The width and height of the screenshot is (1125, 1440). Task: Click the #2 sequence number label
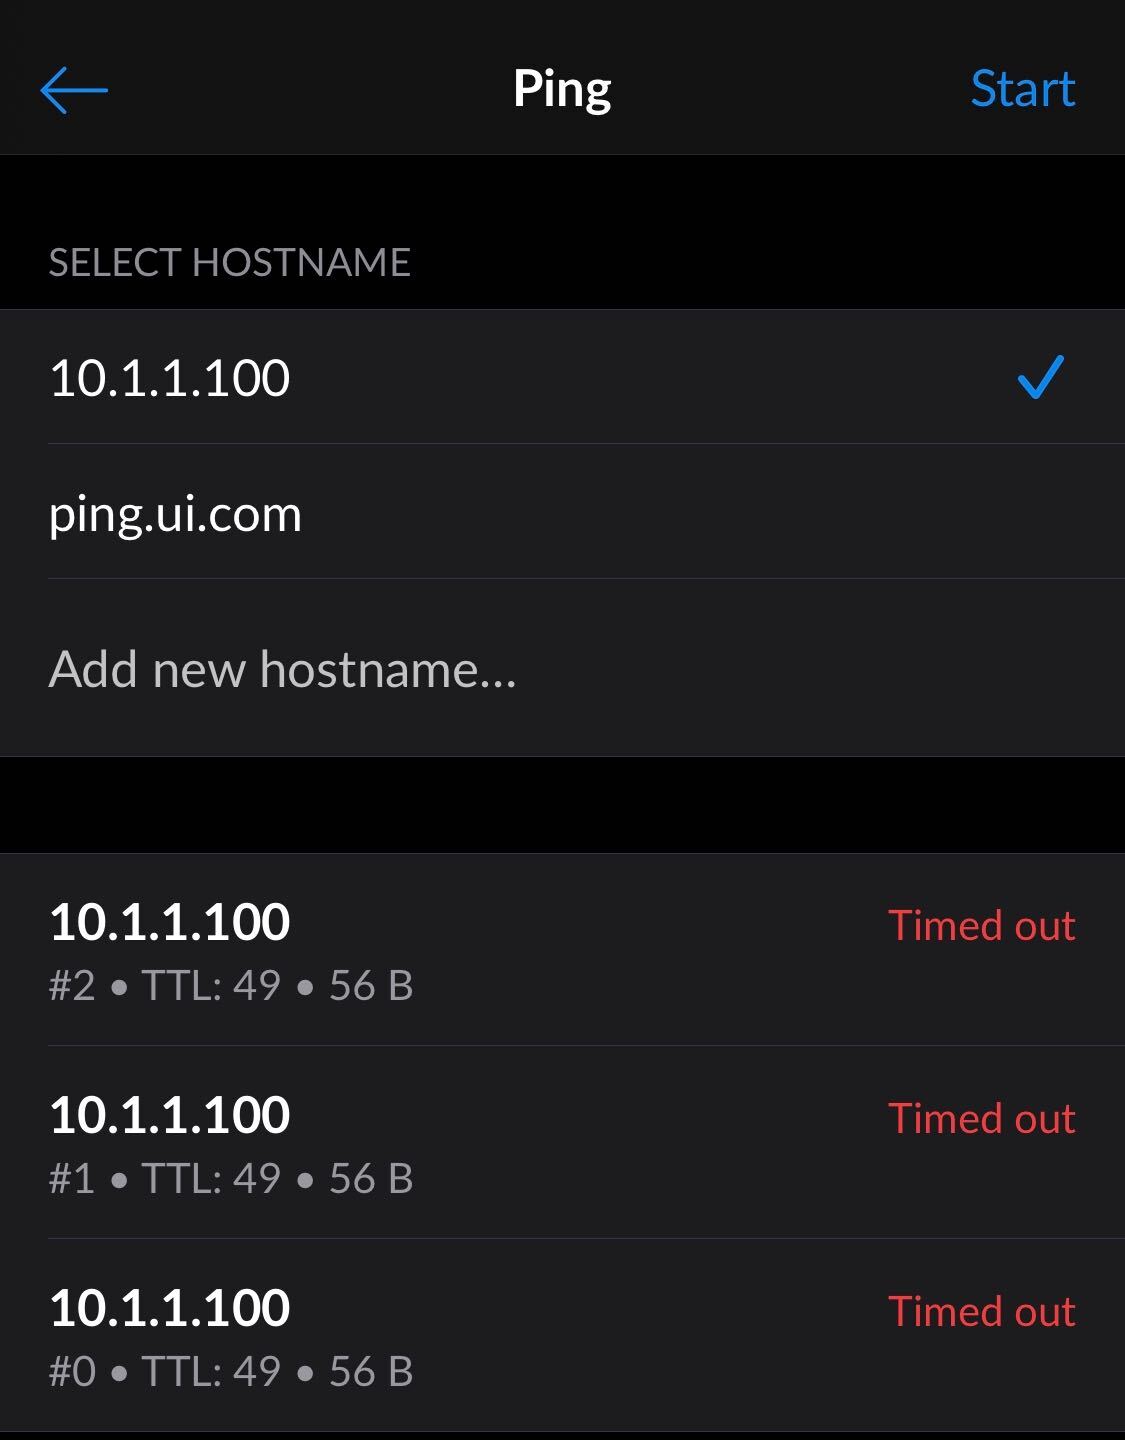pyautogui.click(x=72, y=986)
